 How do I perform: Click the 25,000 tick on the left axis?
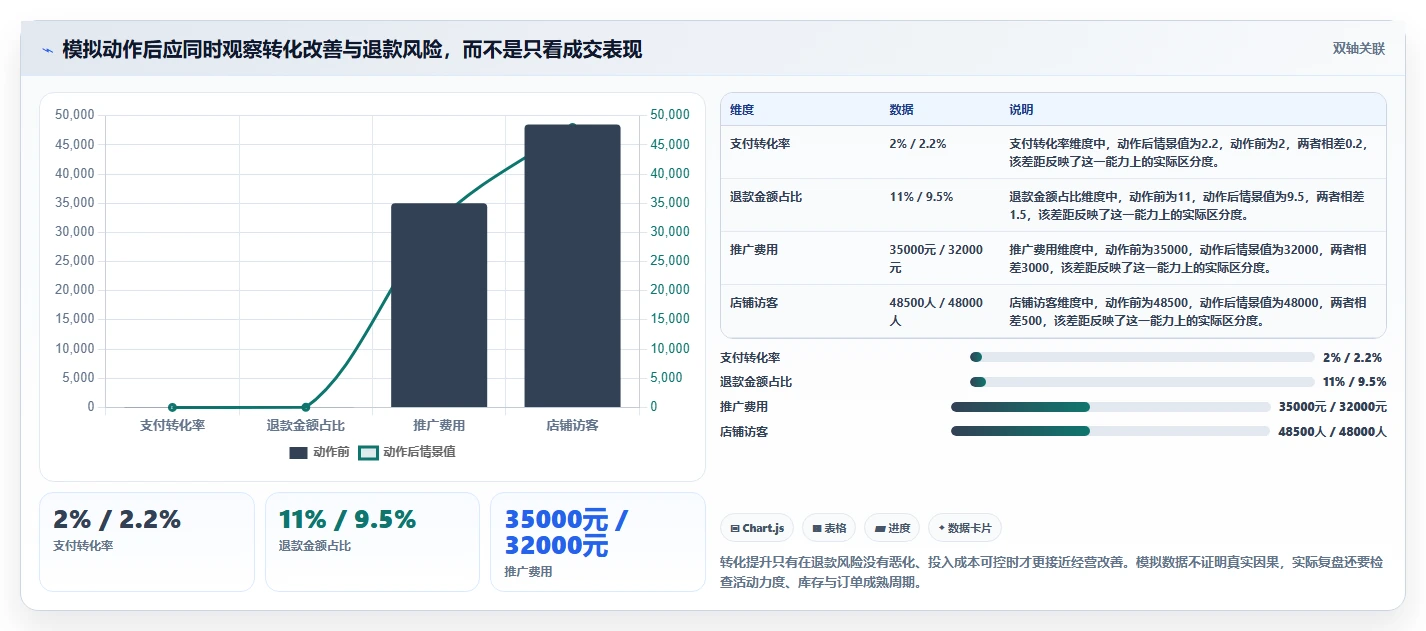coord(75,261)
